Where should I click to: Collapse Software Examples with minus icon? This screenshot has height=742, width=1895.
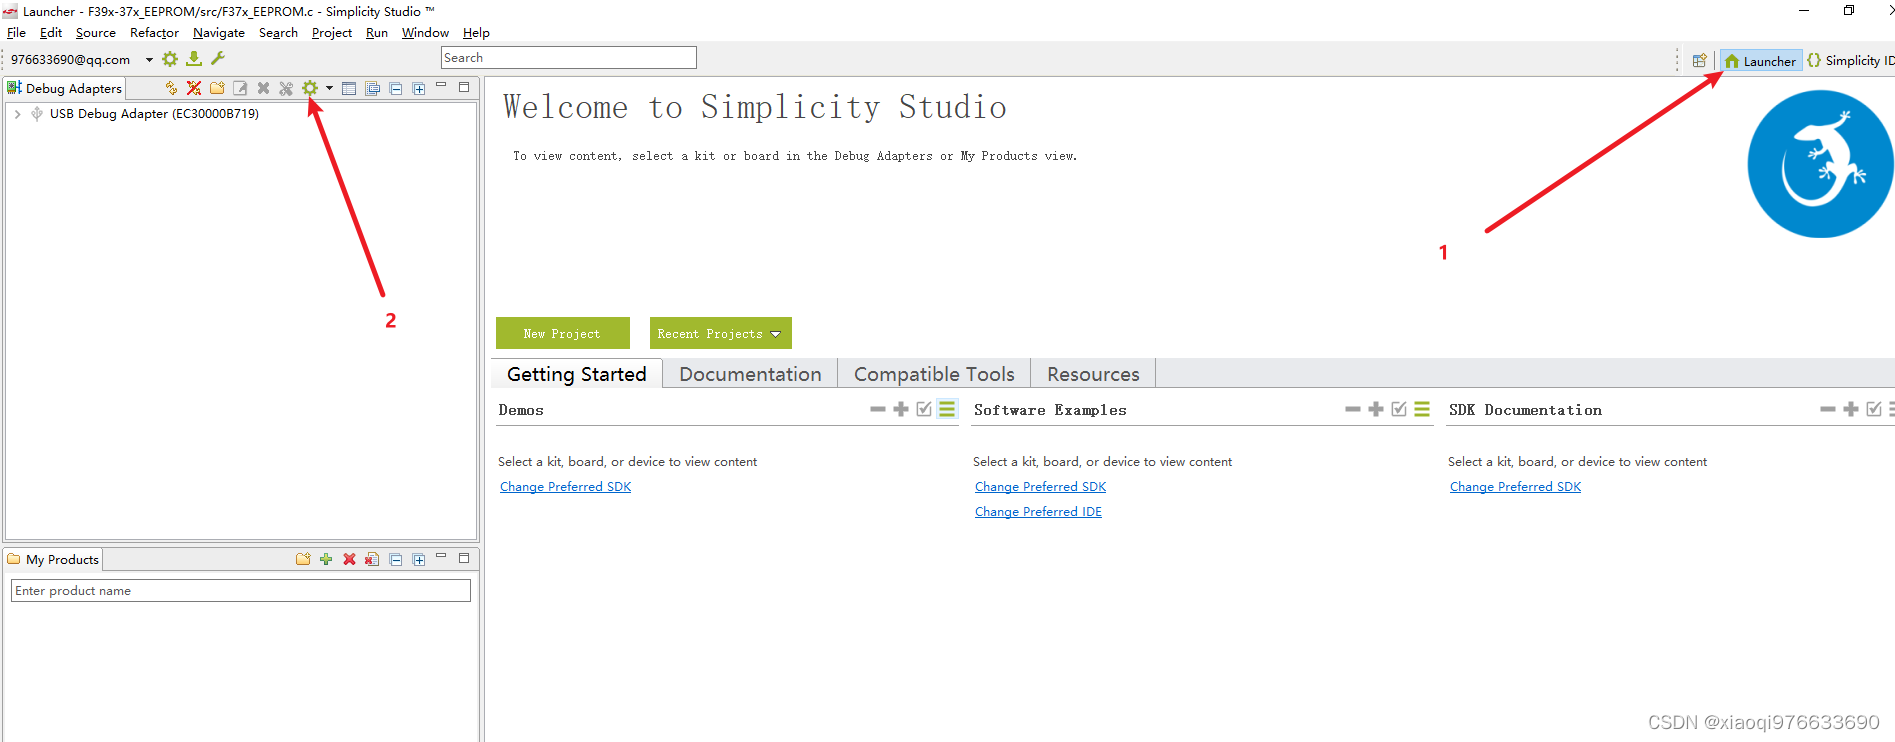point(1353,409)
